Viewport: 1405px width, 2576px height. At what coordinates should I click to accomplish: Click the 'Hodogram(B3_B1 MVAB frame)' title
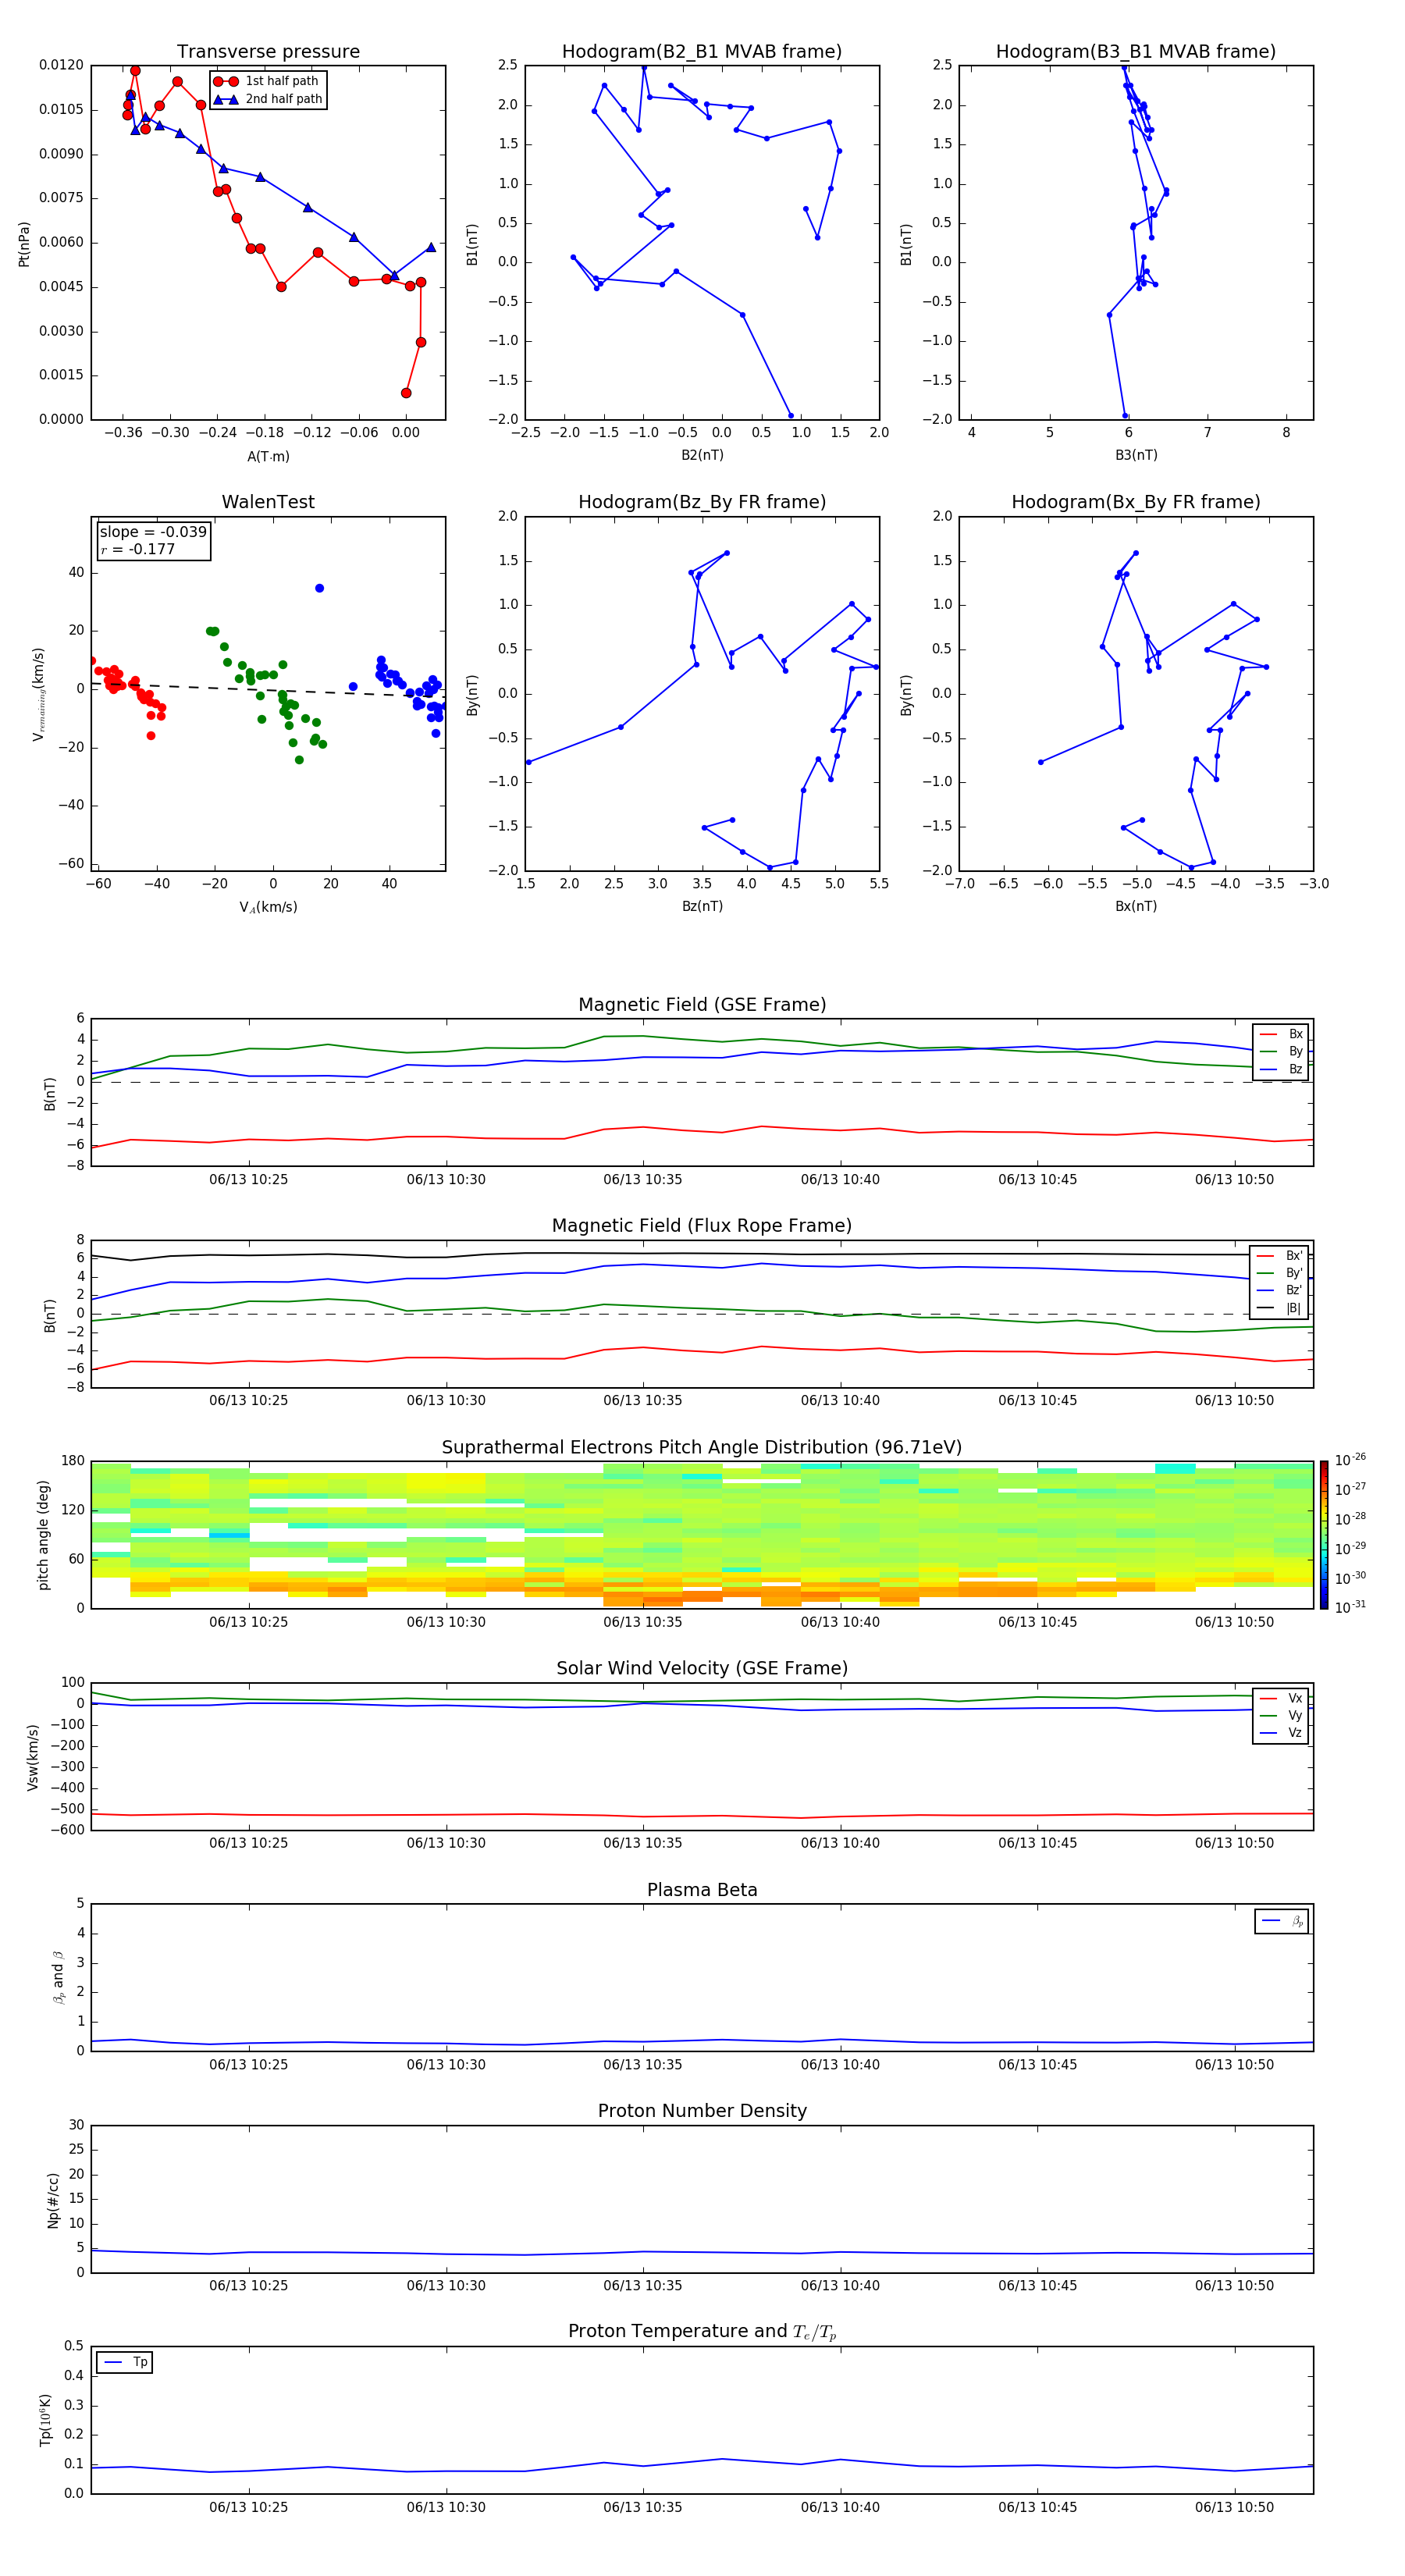click(1136, 52)
